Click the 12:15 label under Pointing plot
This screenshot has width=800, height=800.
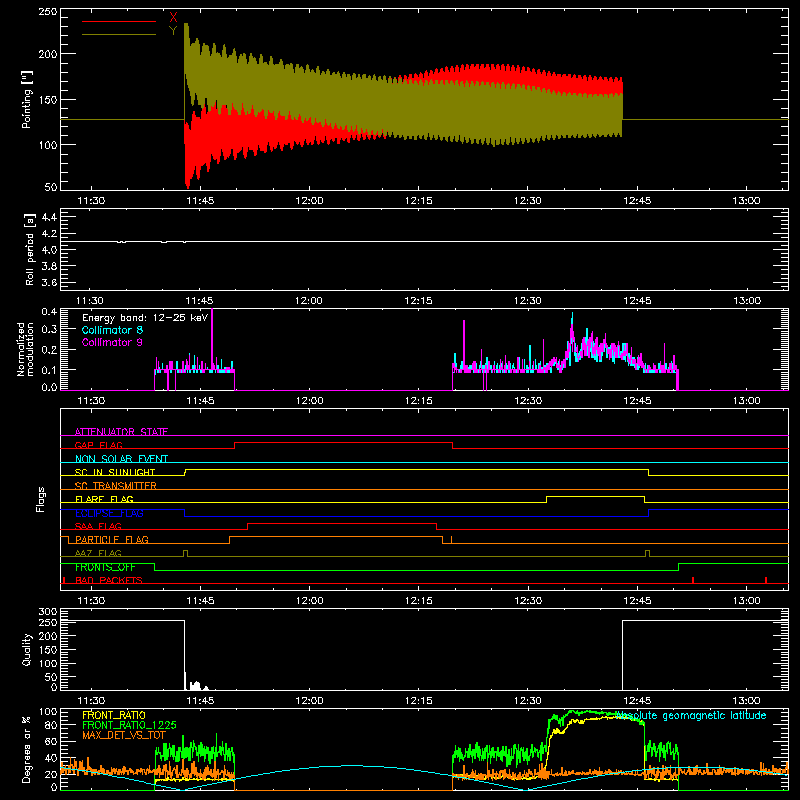tap(418, 201)
